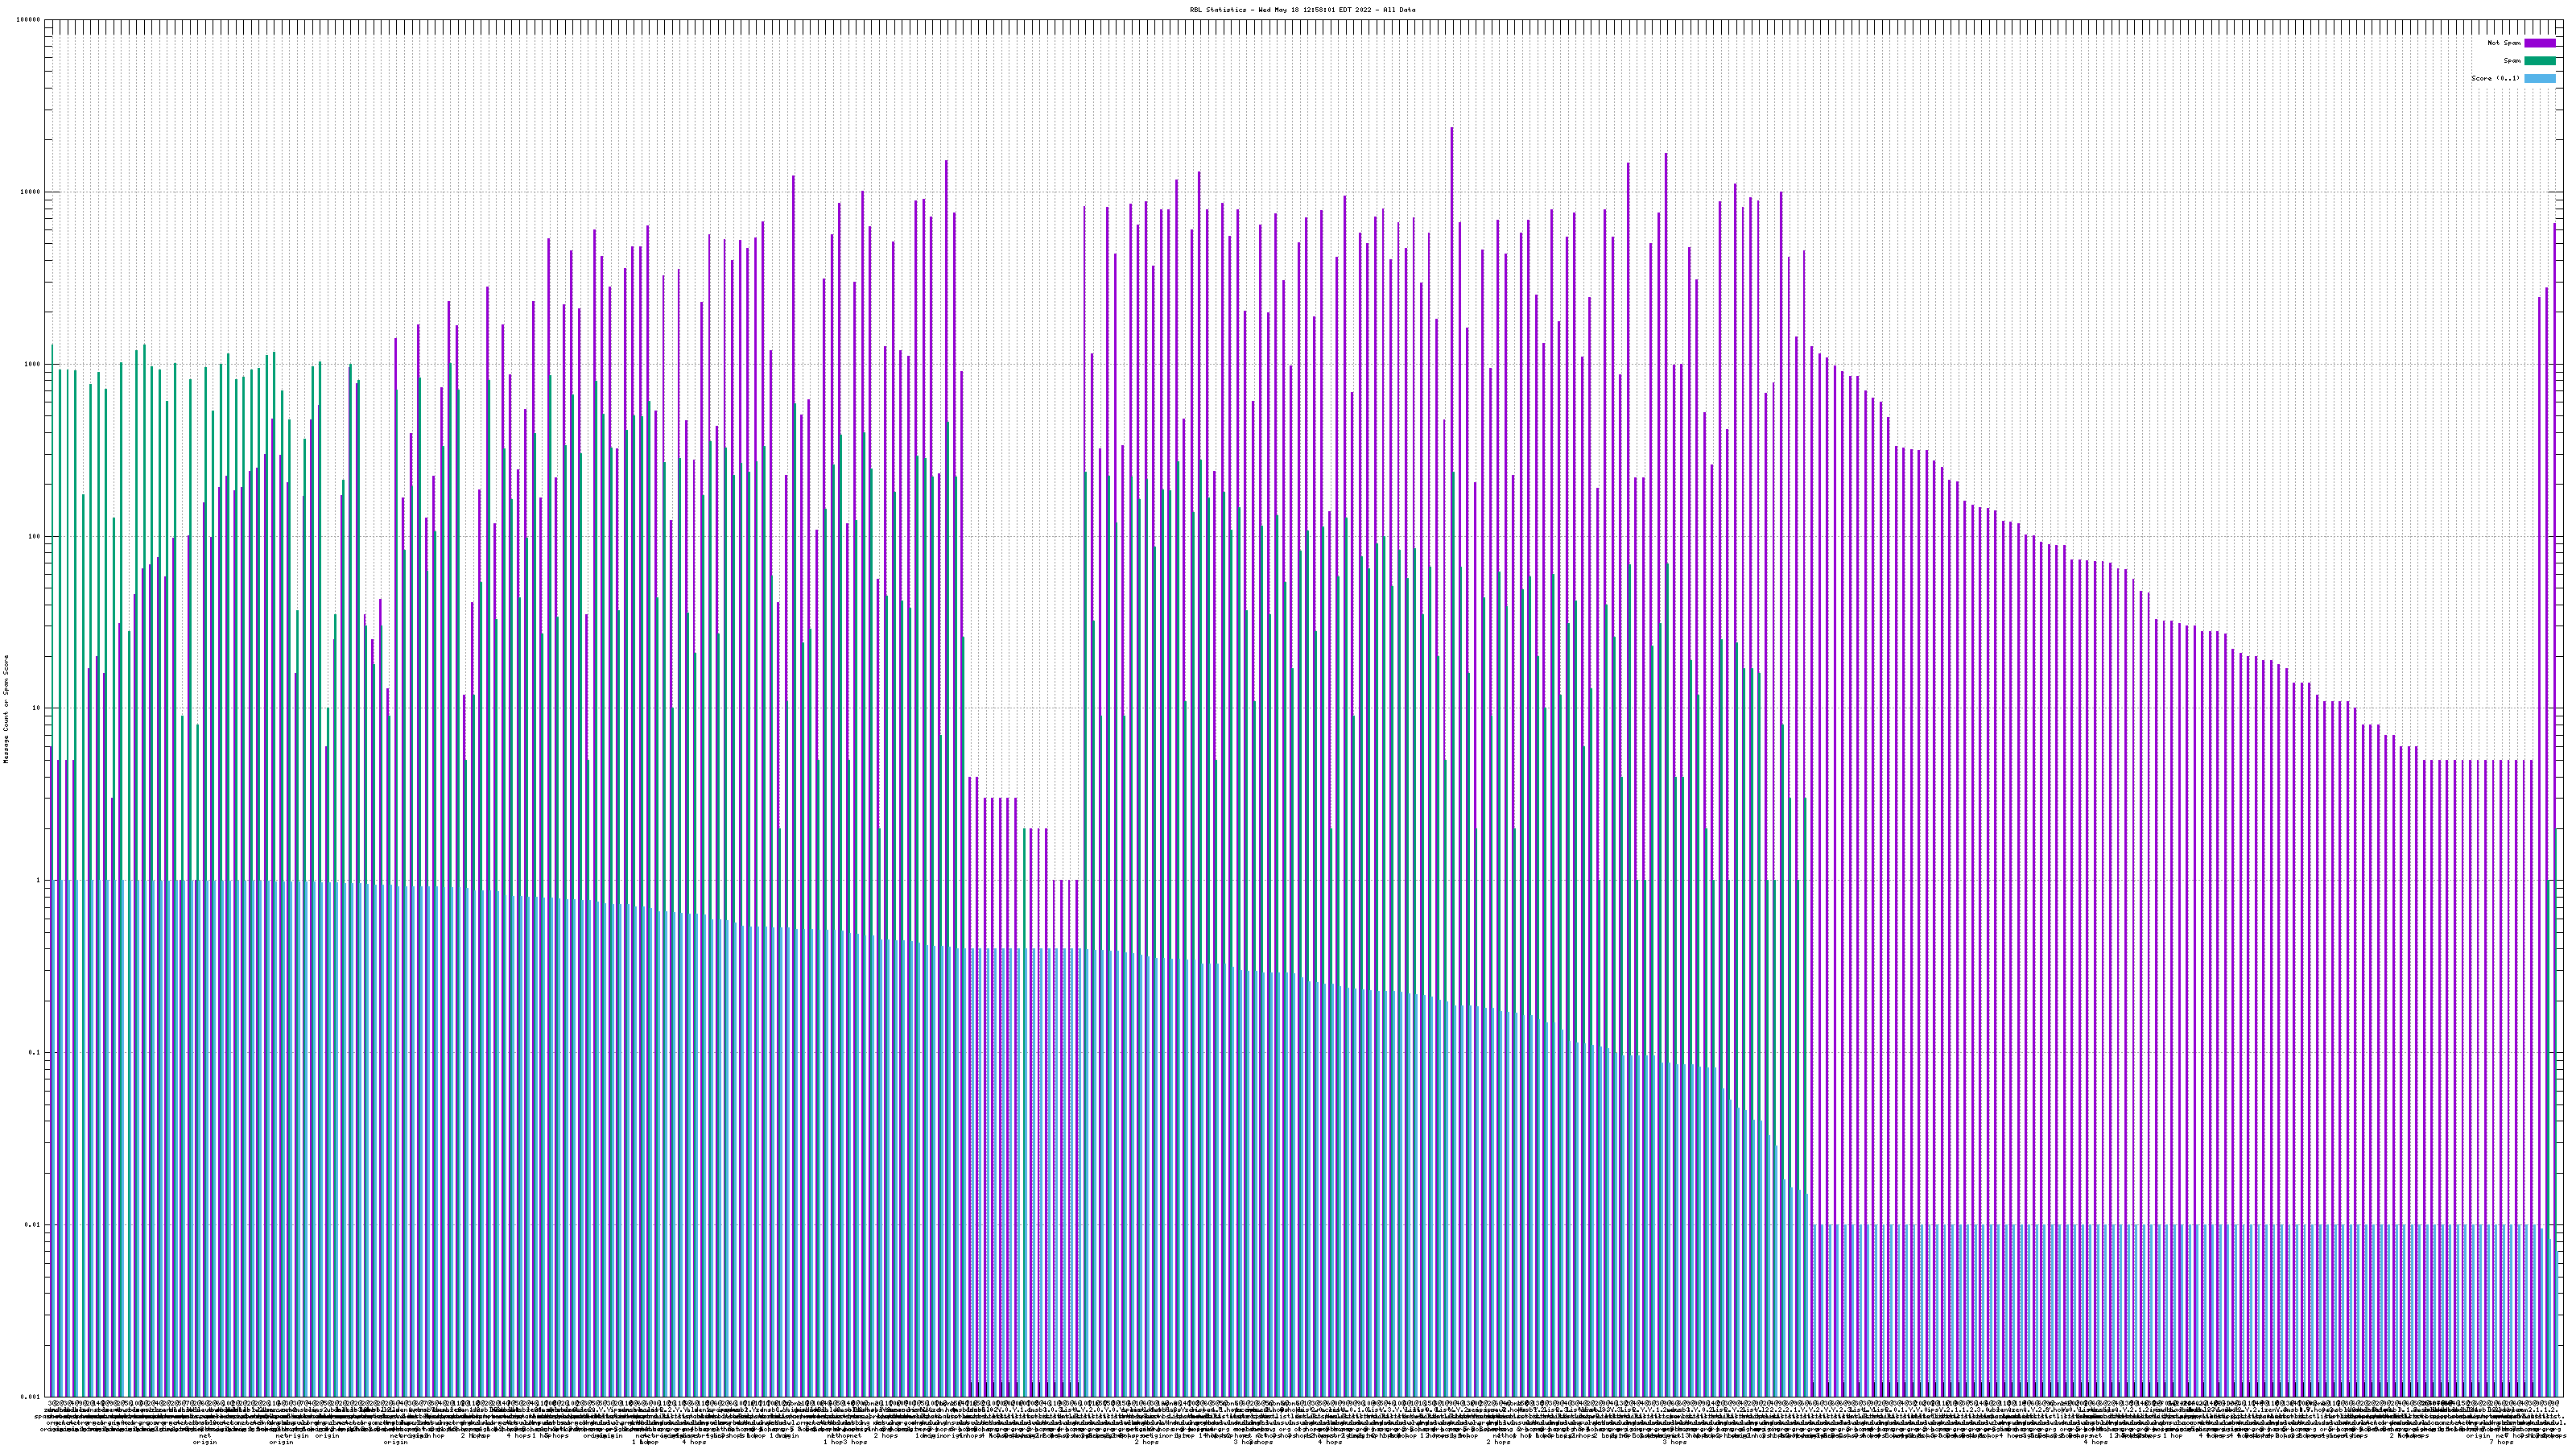Viewport: 2576px width, 1449px height.
Task: Click the top of the tallest purple bar
Action: [x=1452, y=129]
